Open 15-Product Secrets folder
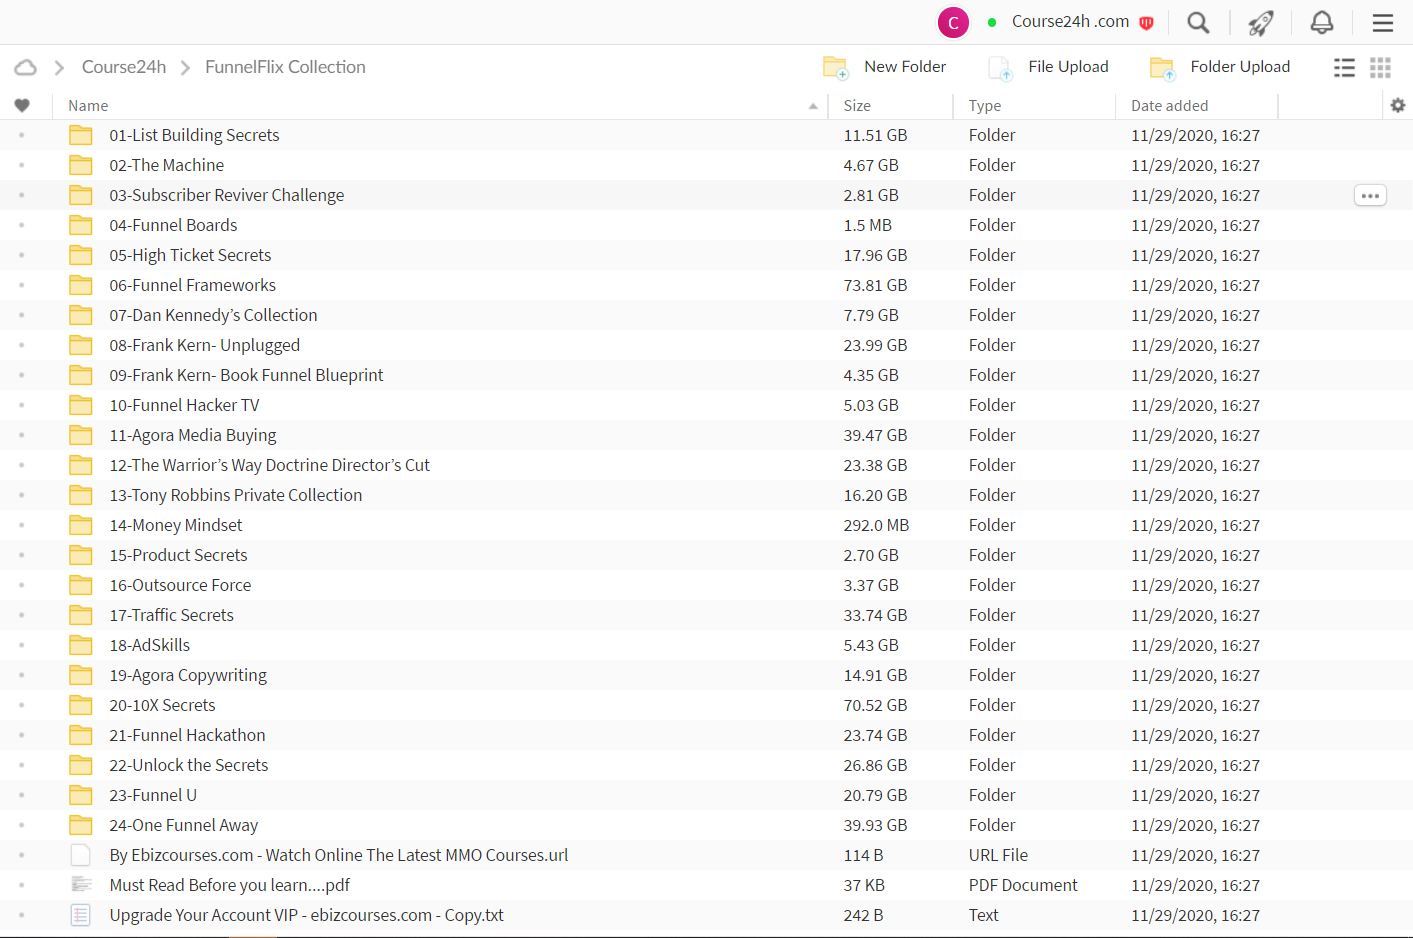Viewport: 1413px width, 938px height. pyautogui.click(x=178, y=555)
